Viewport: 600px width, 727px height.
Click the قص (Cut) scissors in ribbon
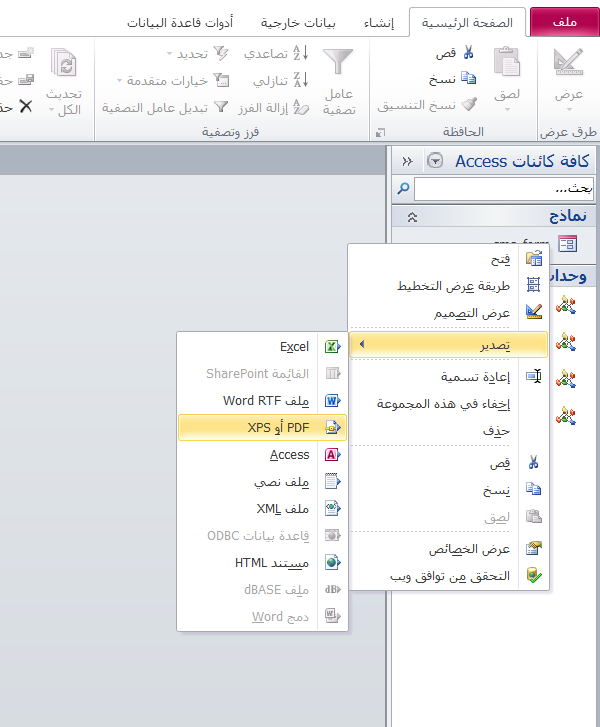[x=469, y=52]
